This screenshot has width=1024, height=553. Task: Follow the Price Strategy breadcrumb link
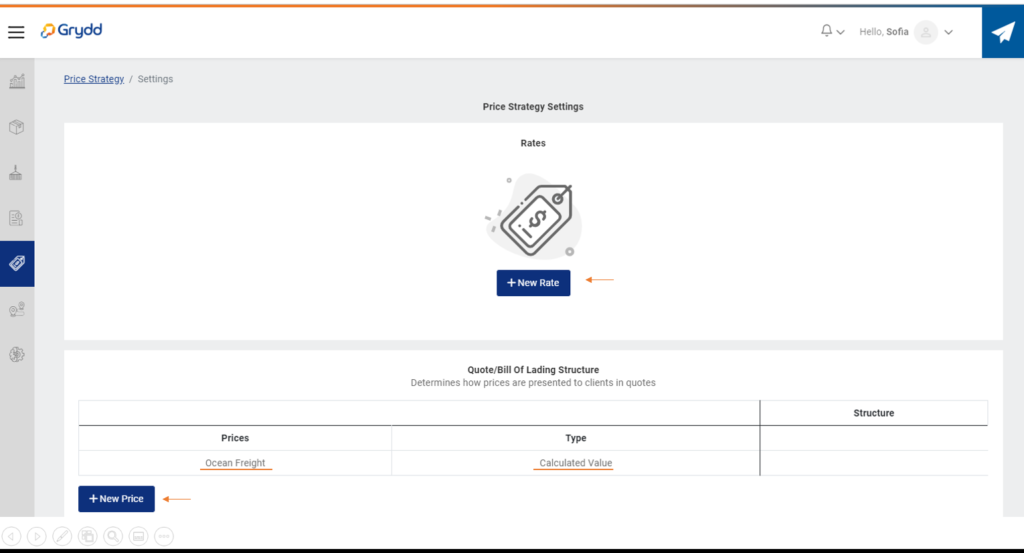94,79
